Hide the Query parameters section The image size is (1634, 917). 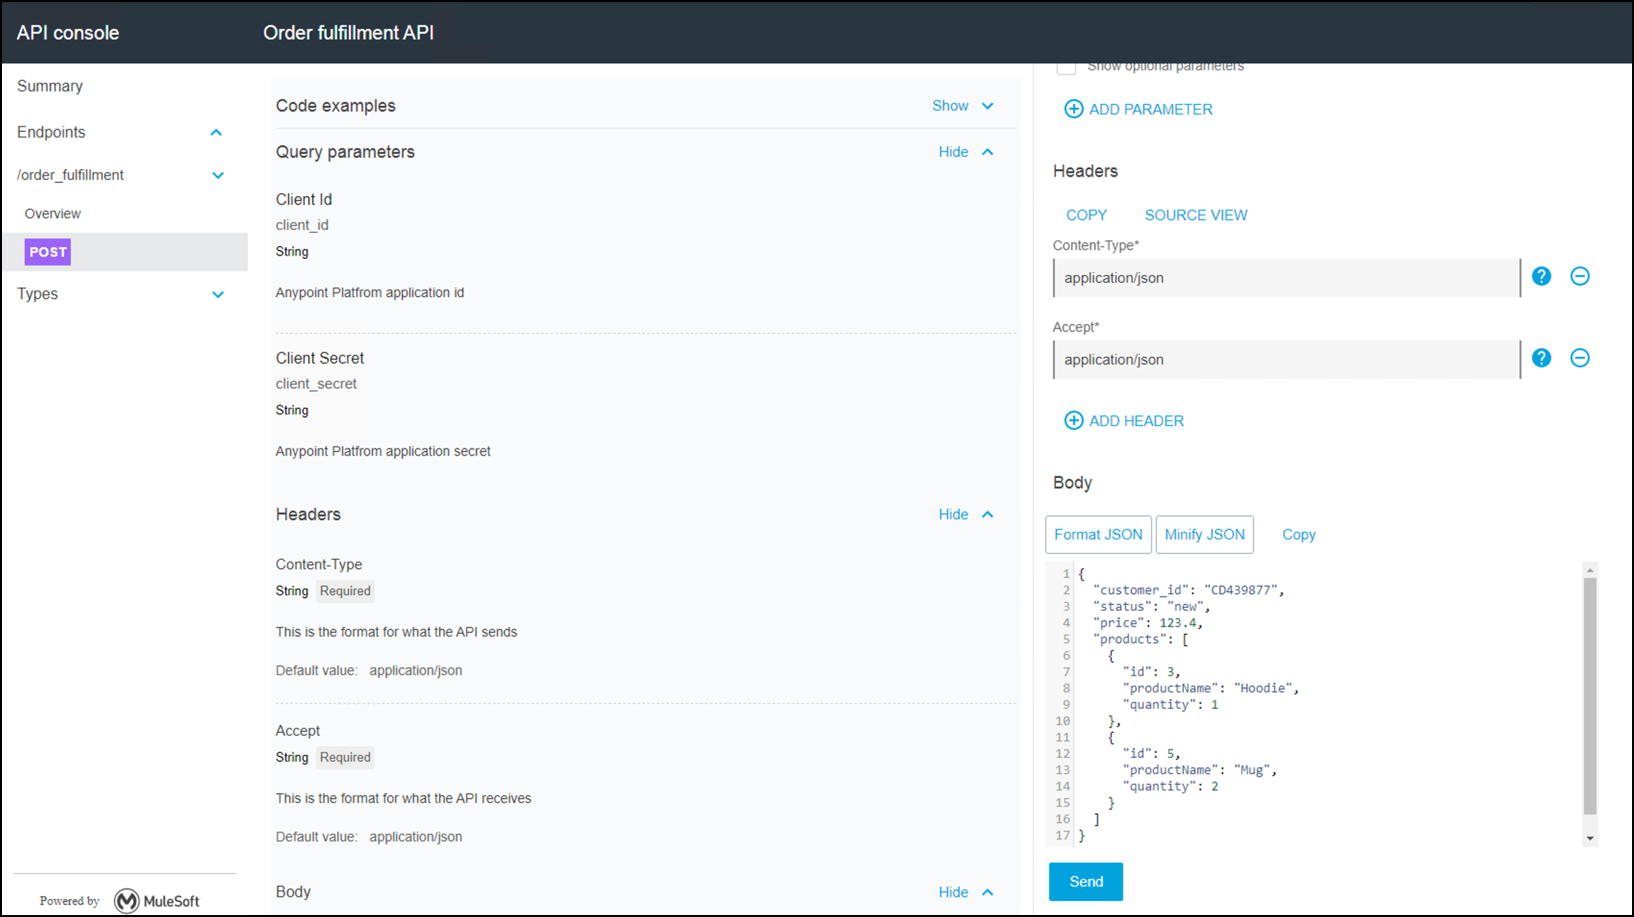(965, 152)
